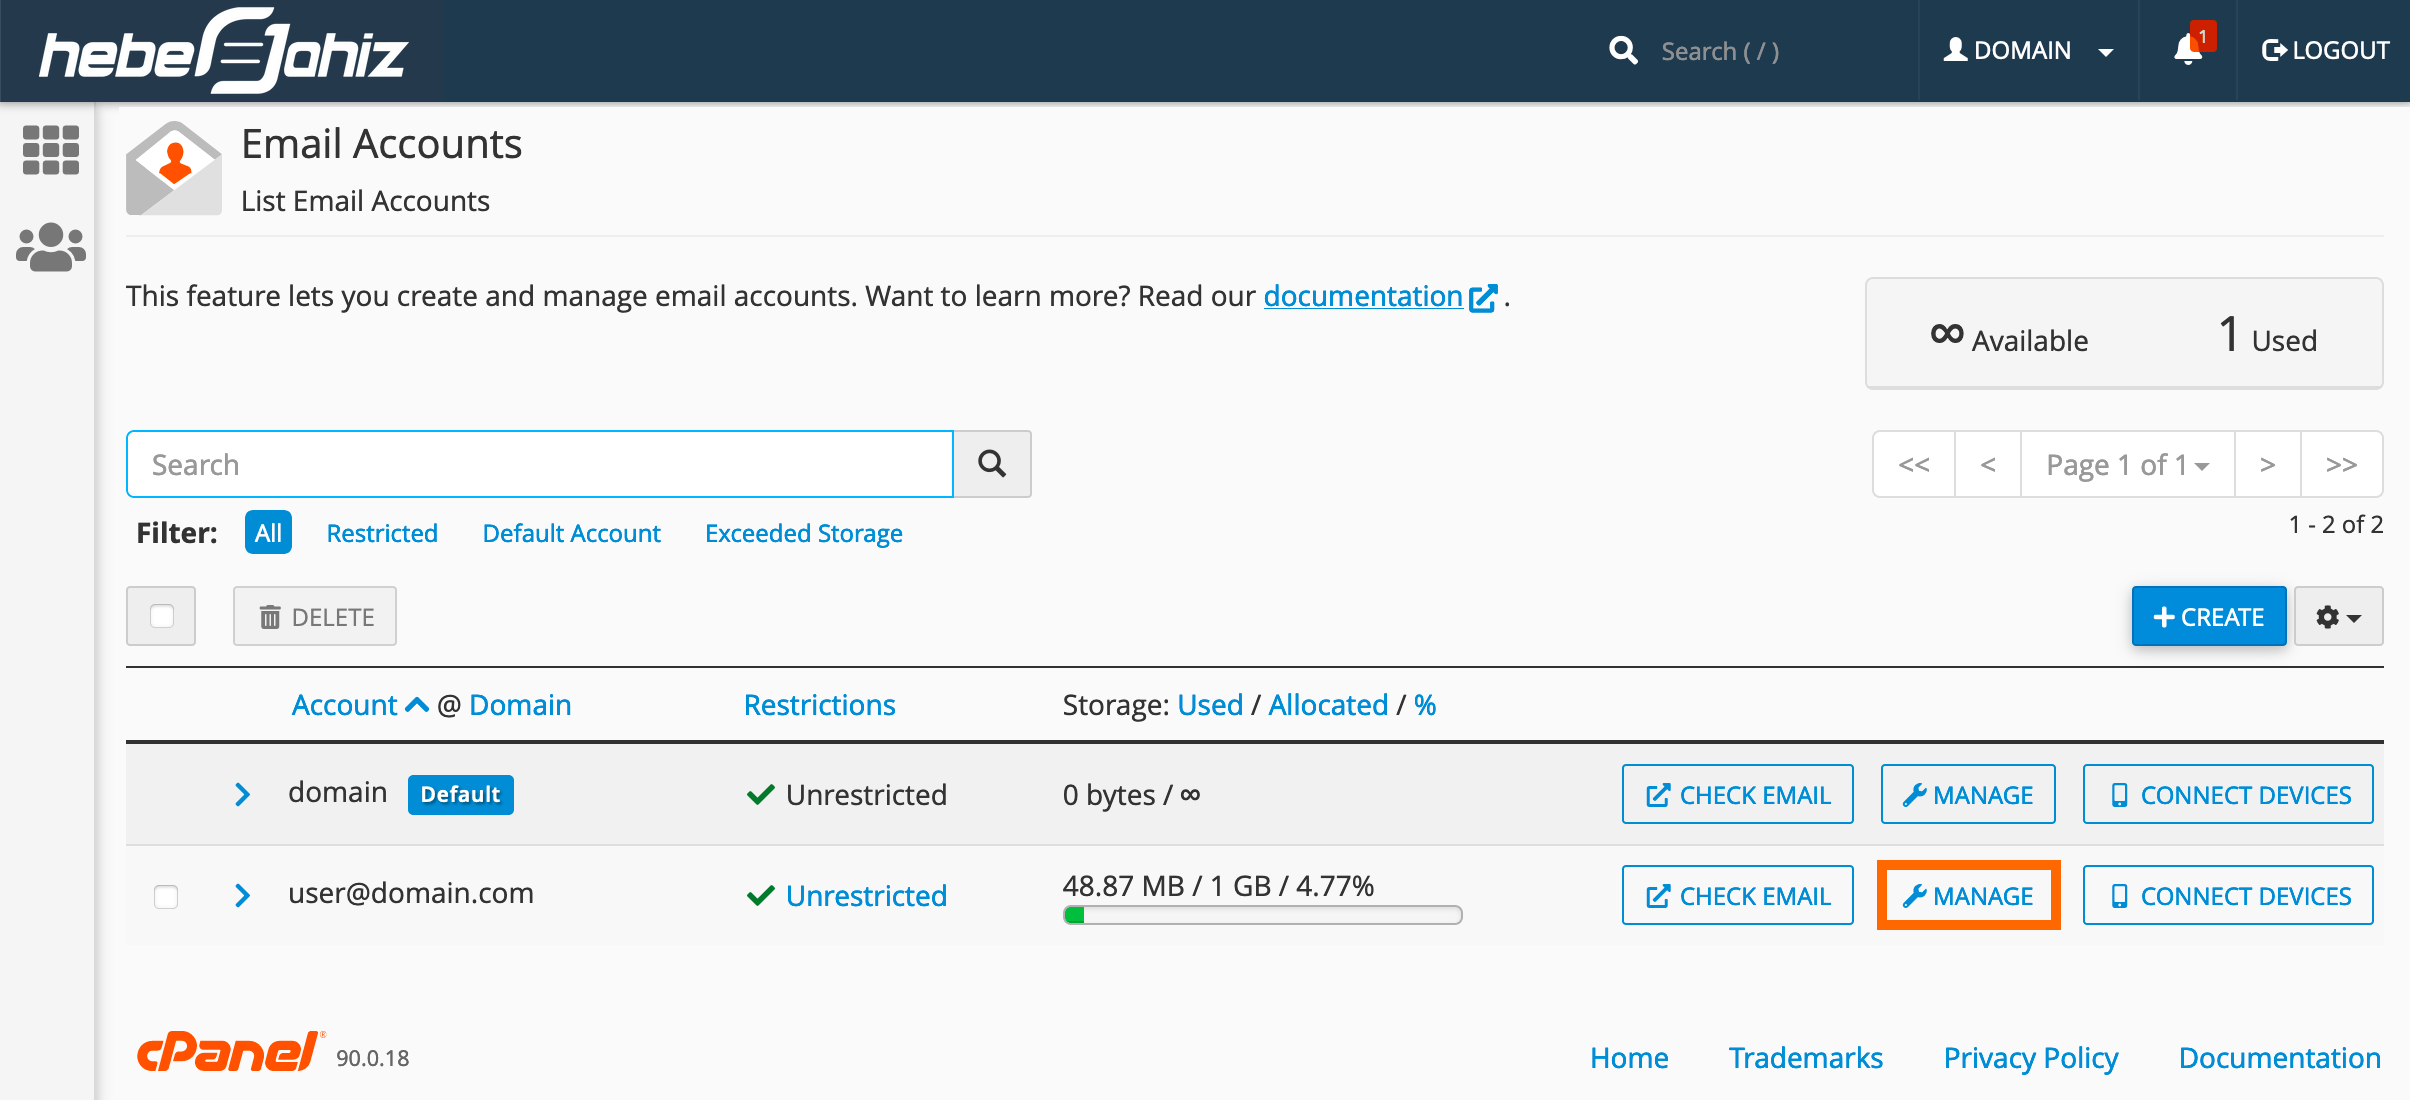Click the Unrestricted link for user@domain.com
The height and width of the screenshot is (1100, 2410).
pyautogui.click(x=866, y=895)
